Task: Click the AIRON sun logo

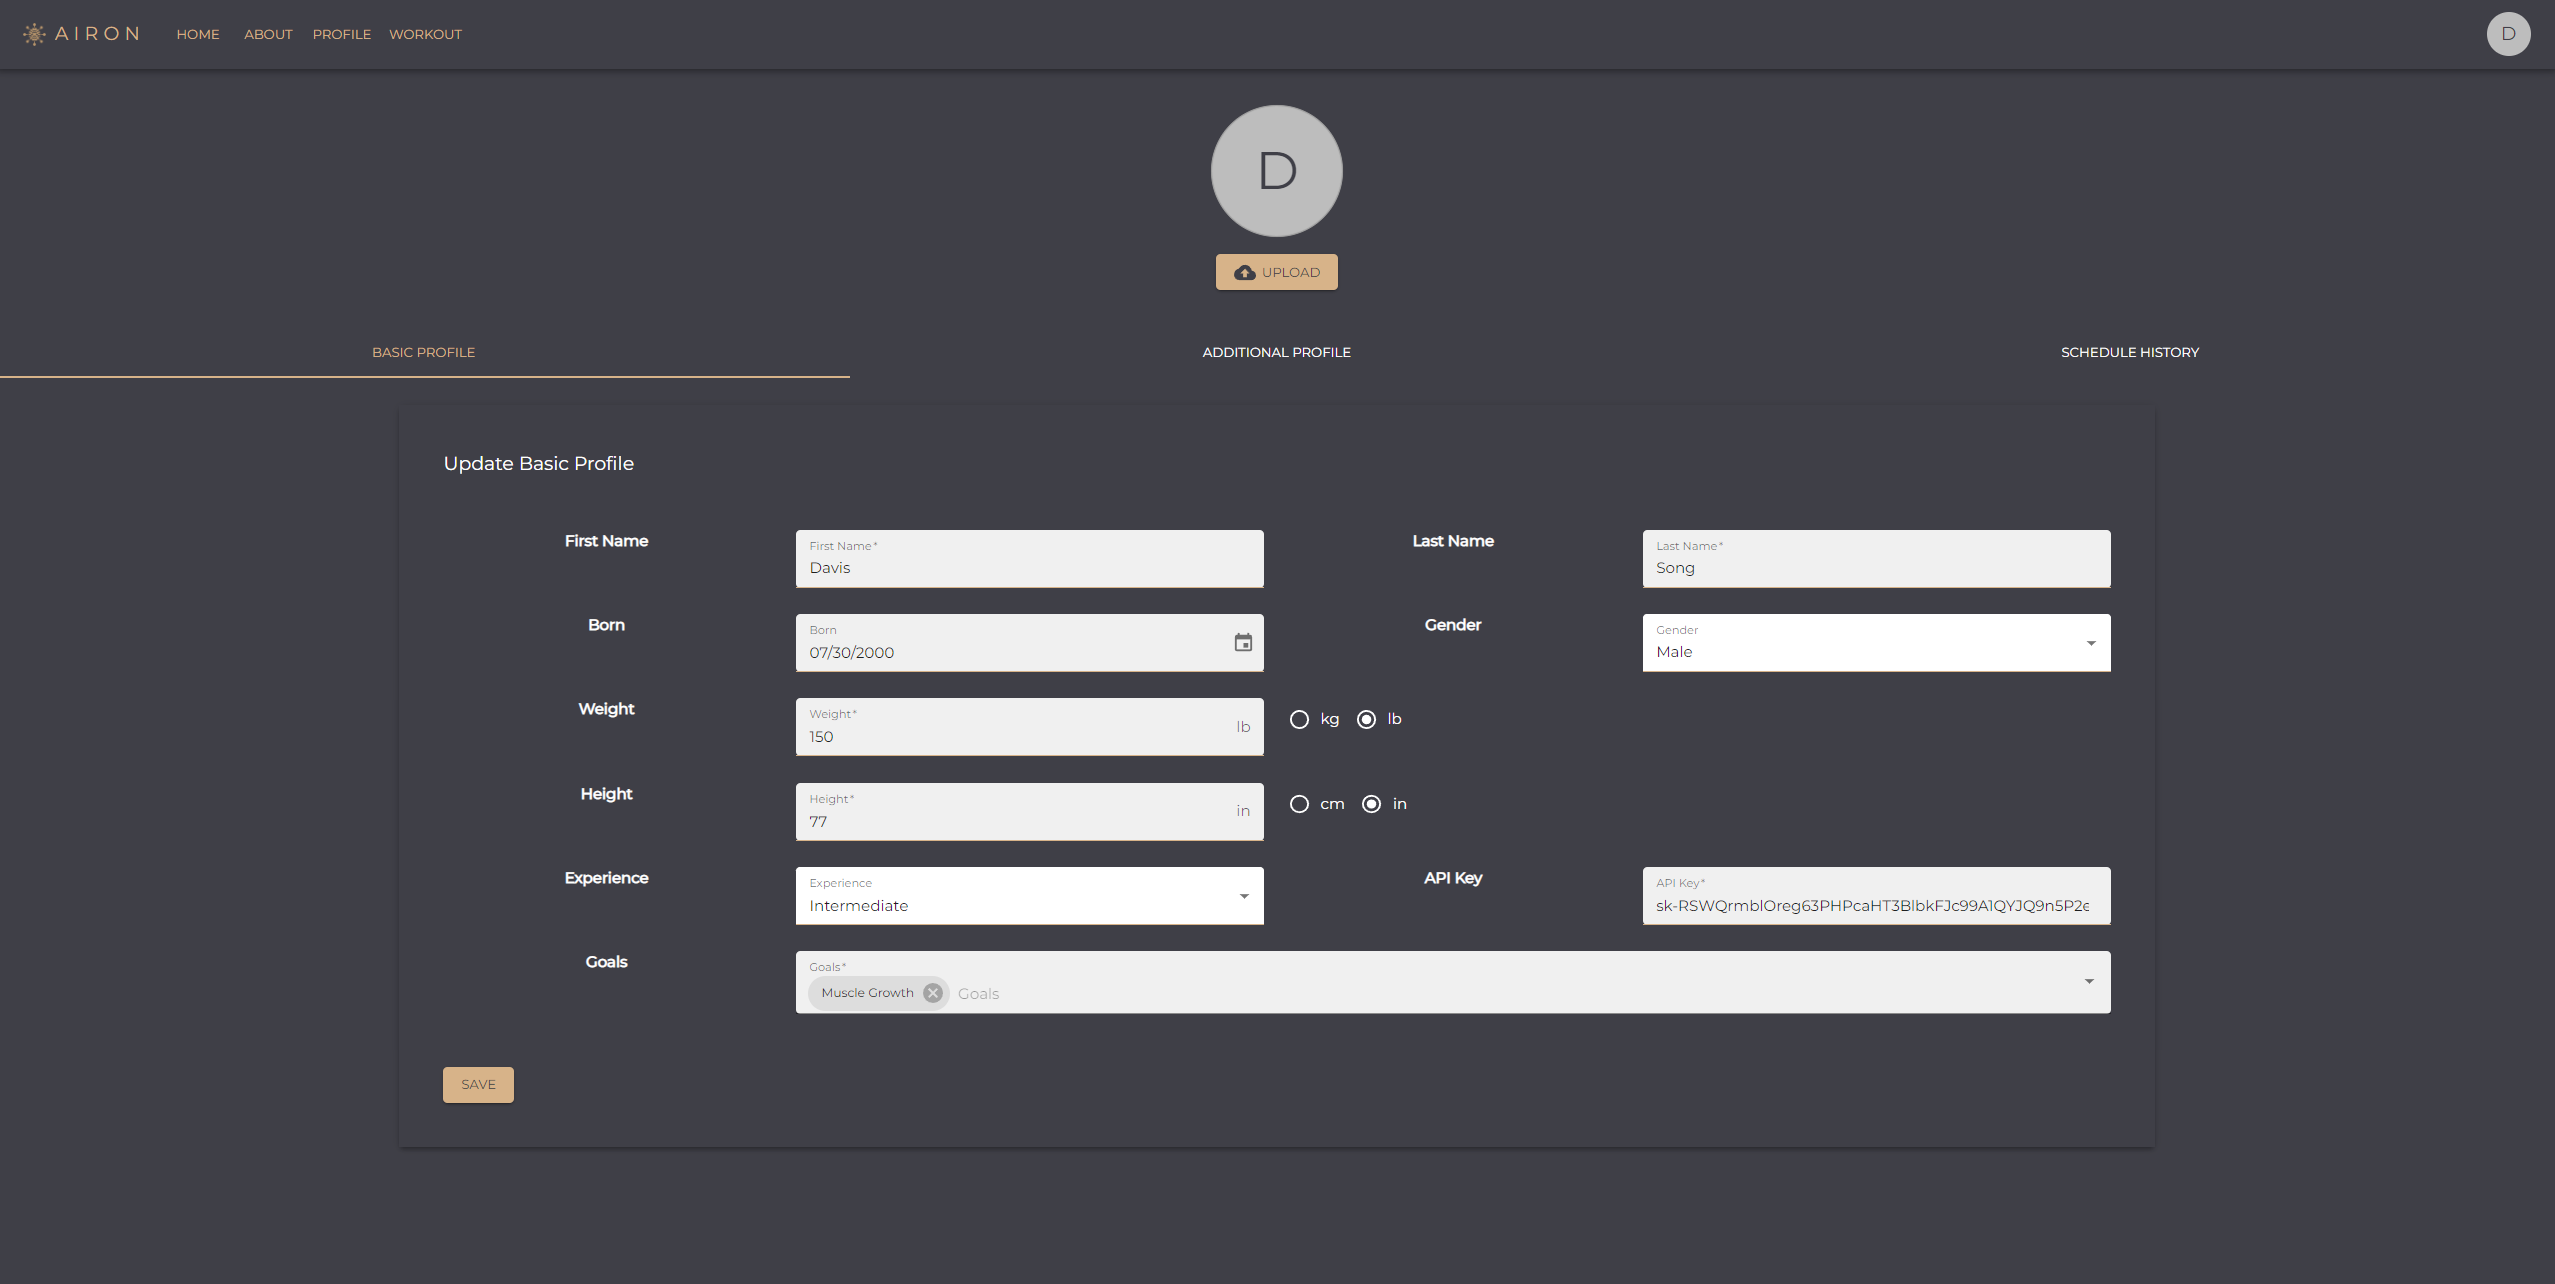Action: pyautogui.click(x=33, y=33)
